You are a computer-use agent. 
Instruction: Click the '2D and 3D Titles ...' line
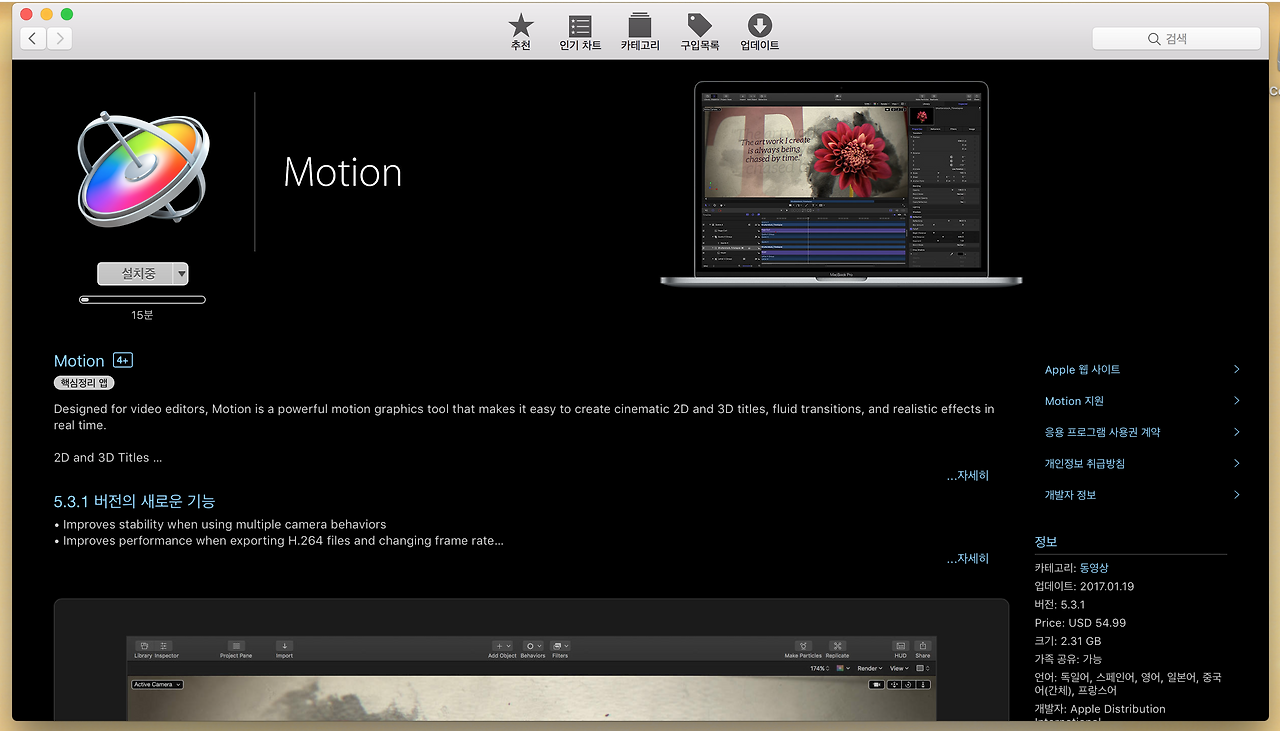pos(108,458)
